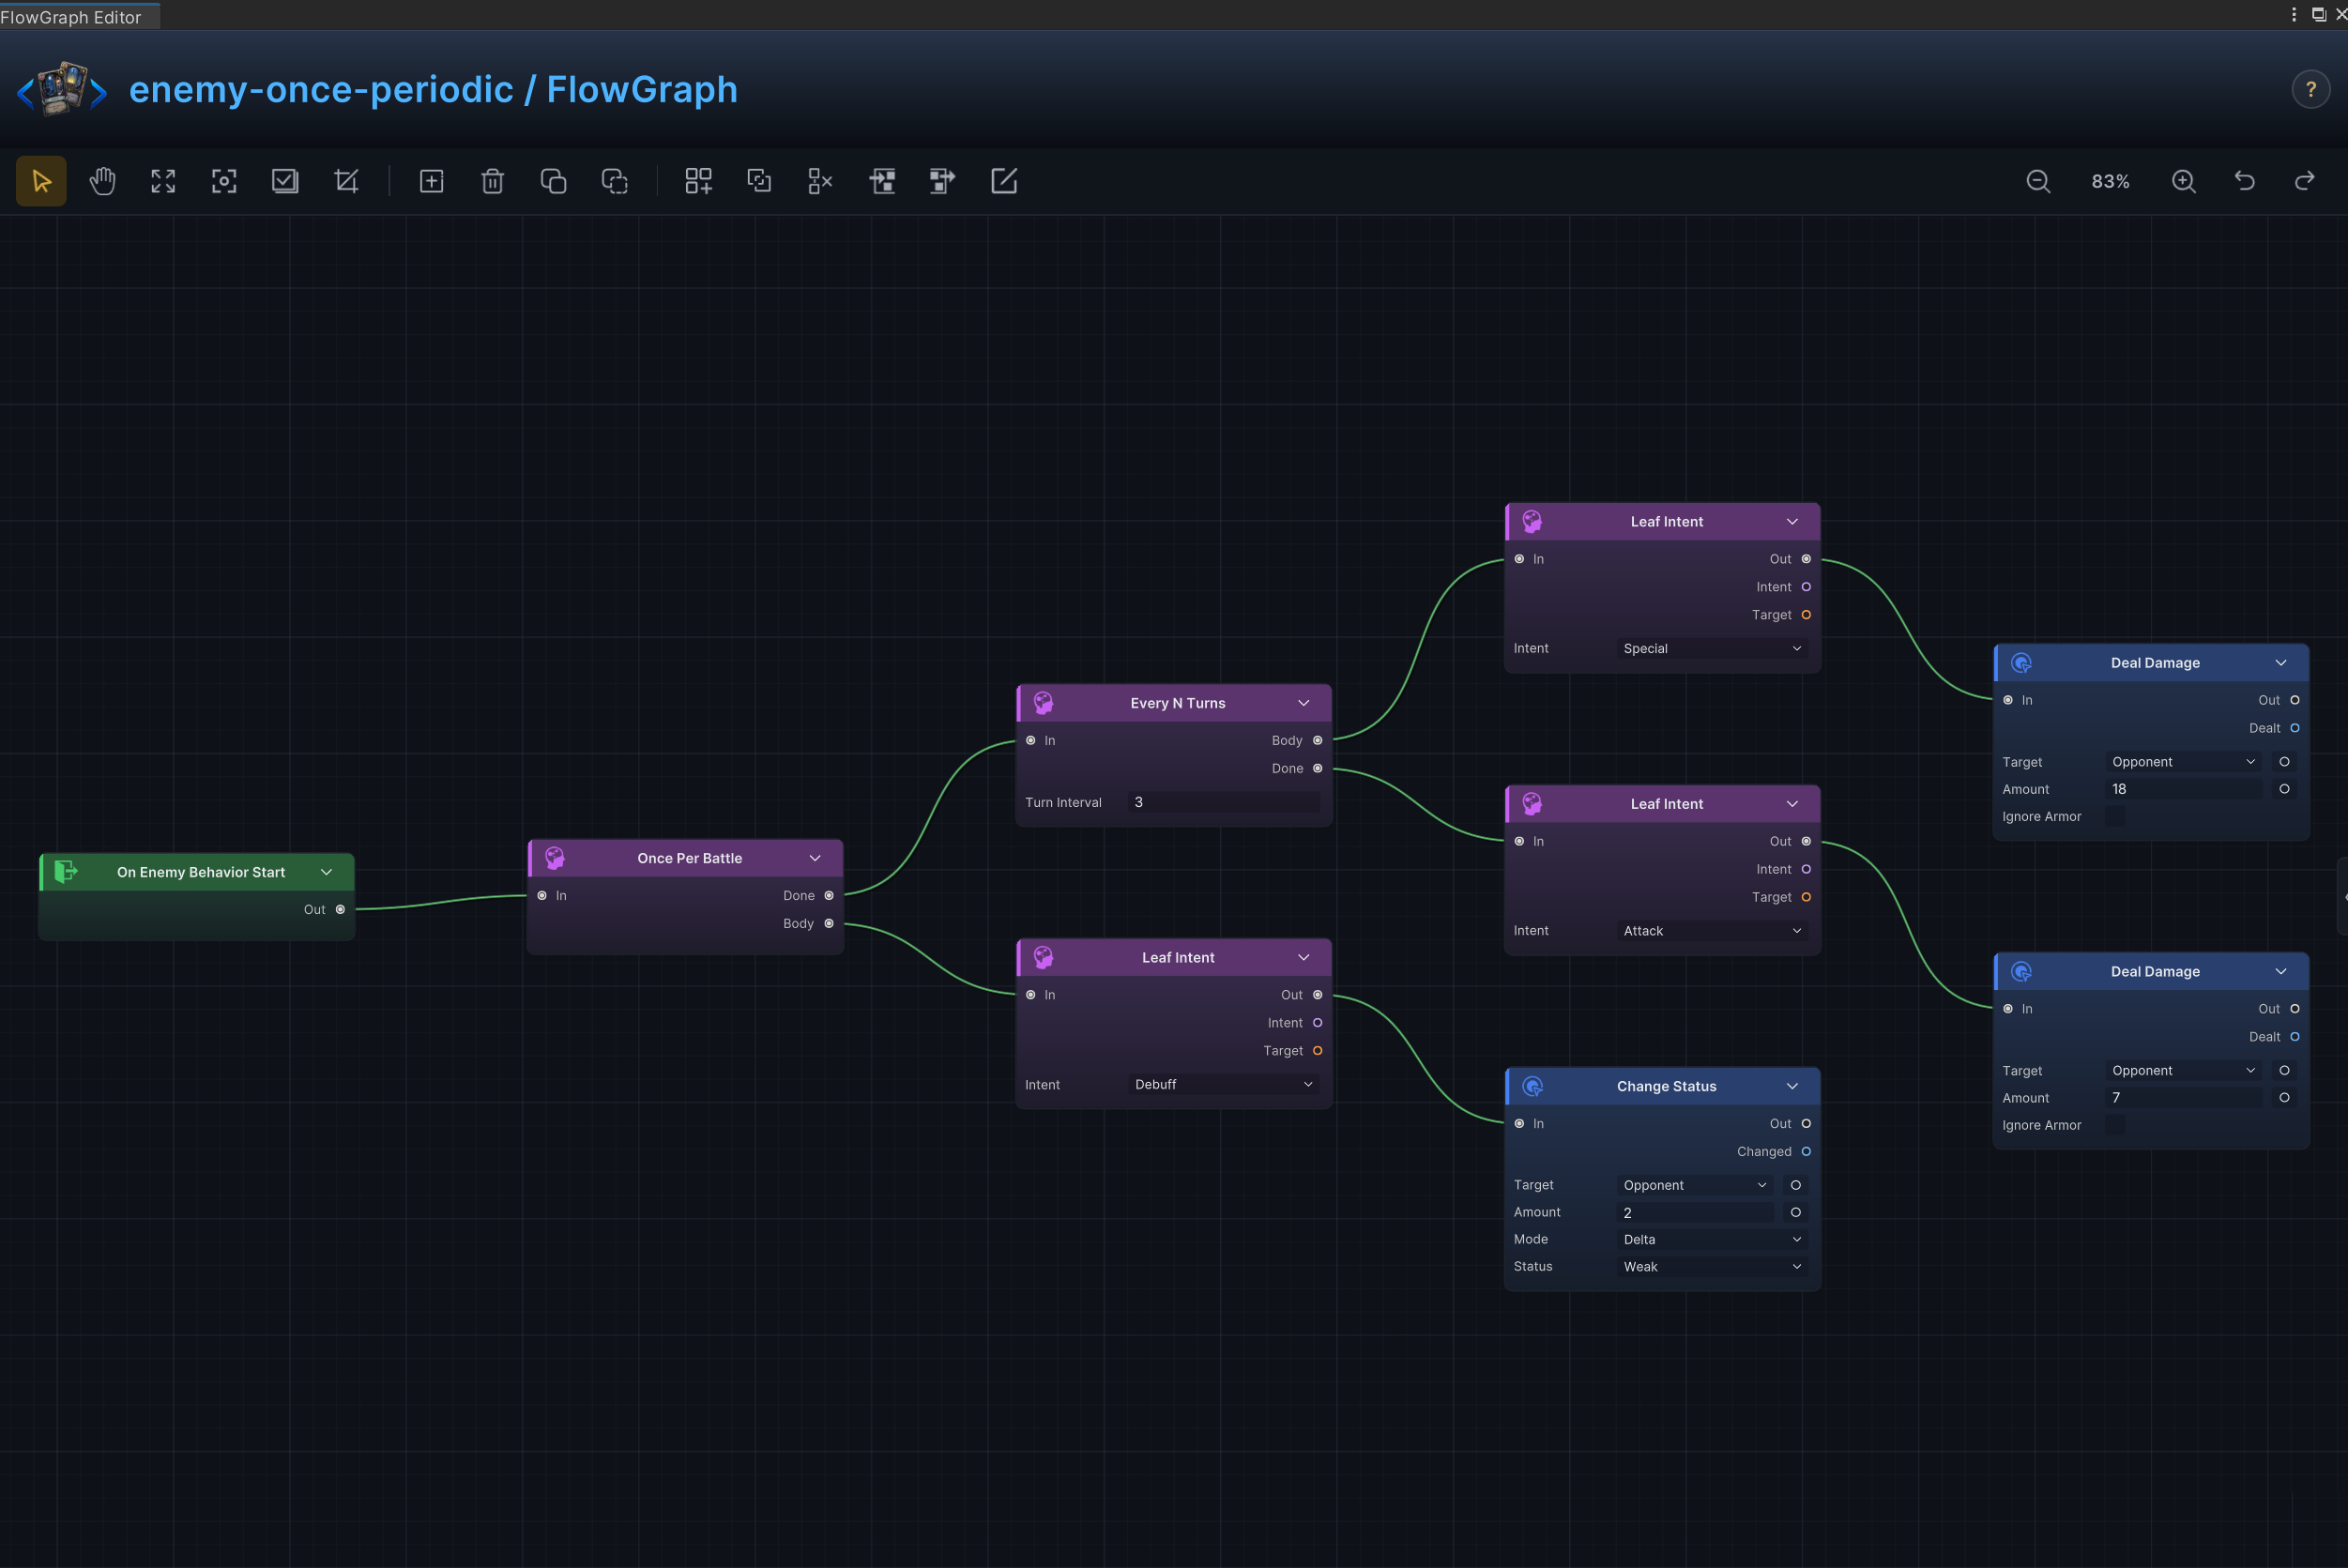Click the redo arrow icon
2348x1568 pixels.
2305,181
